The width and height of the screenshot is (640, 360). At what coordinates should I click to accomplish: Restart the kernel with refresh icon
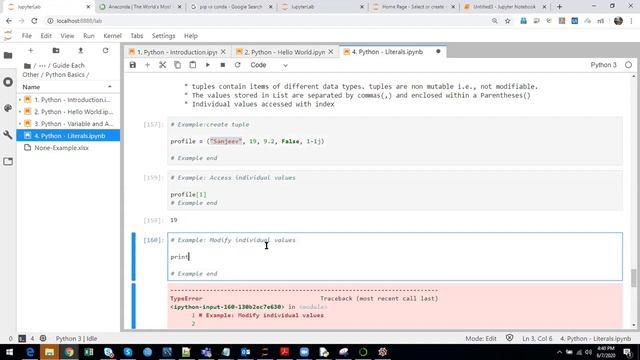click(238, 65)
